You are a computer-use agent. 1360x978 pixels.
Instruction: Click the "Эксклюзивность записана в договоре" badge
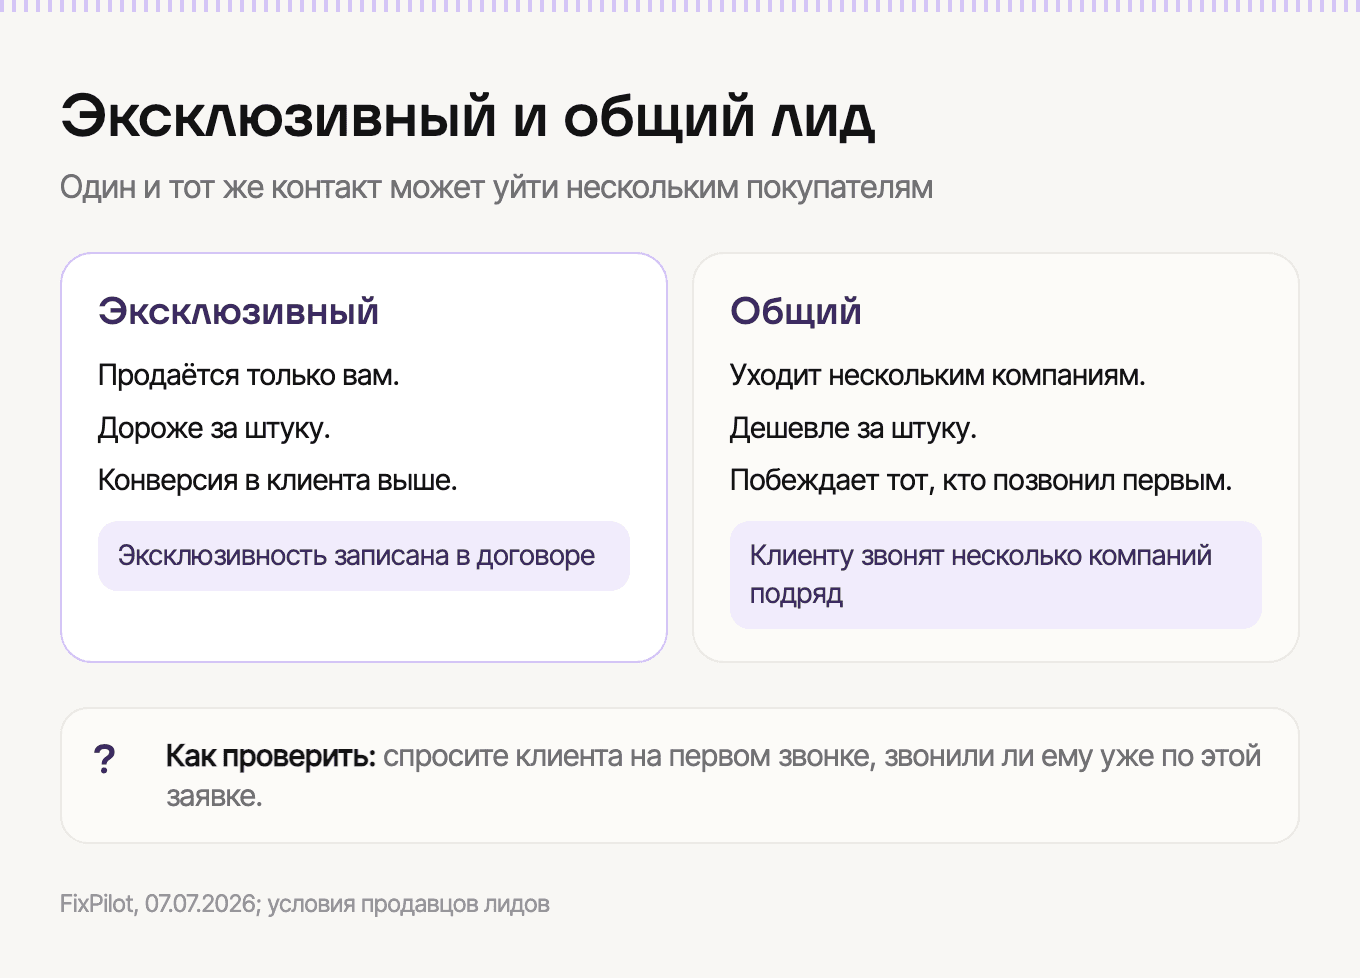point(364,556)
